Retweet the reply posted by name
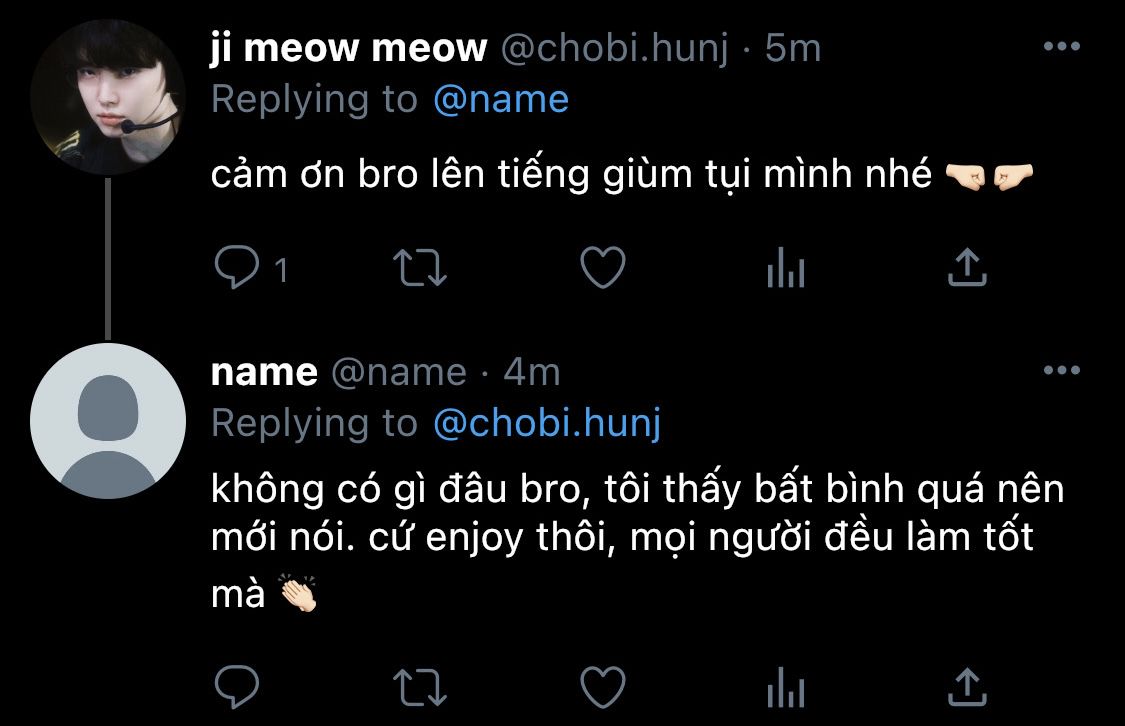 pos(420,687)
